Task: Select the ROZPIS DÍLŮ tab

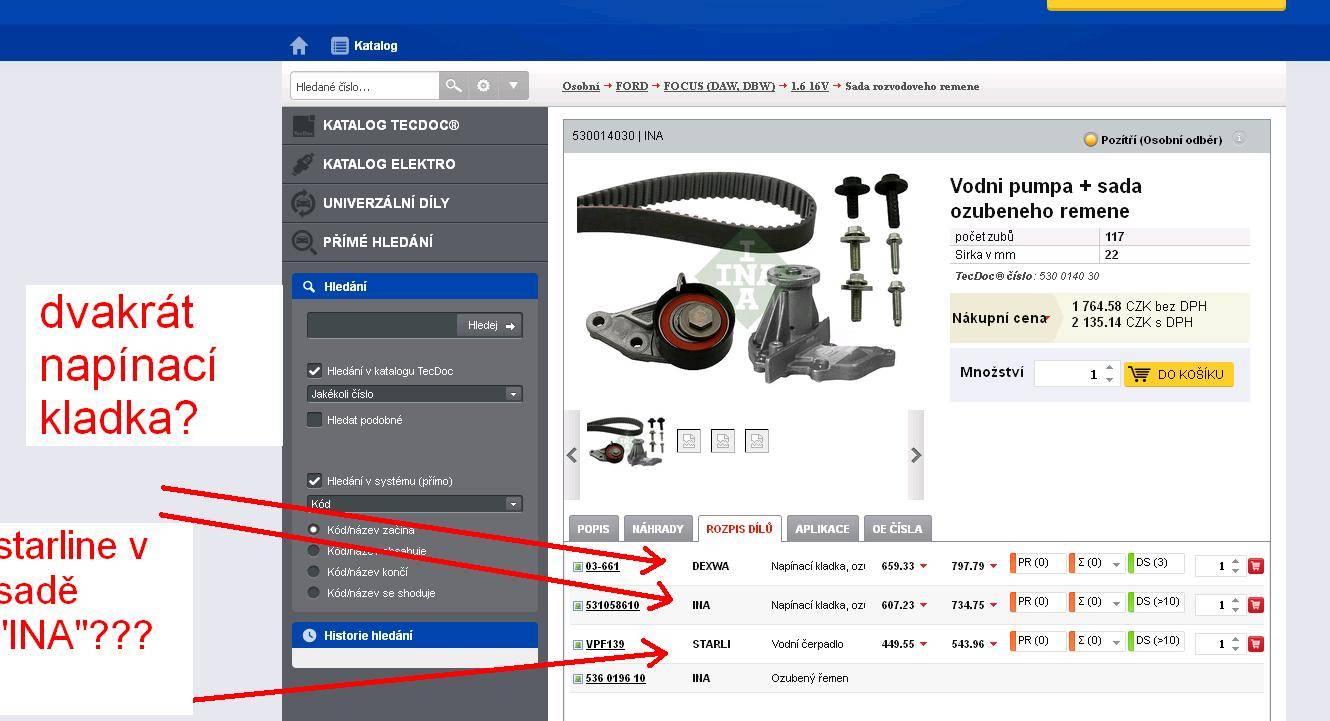Action: (739, 529)
